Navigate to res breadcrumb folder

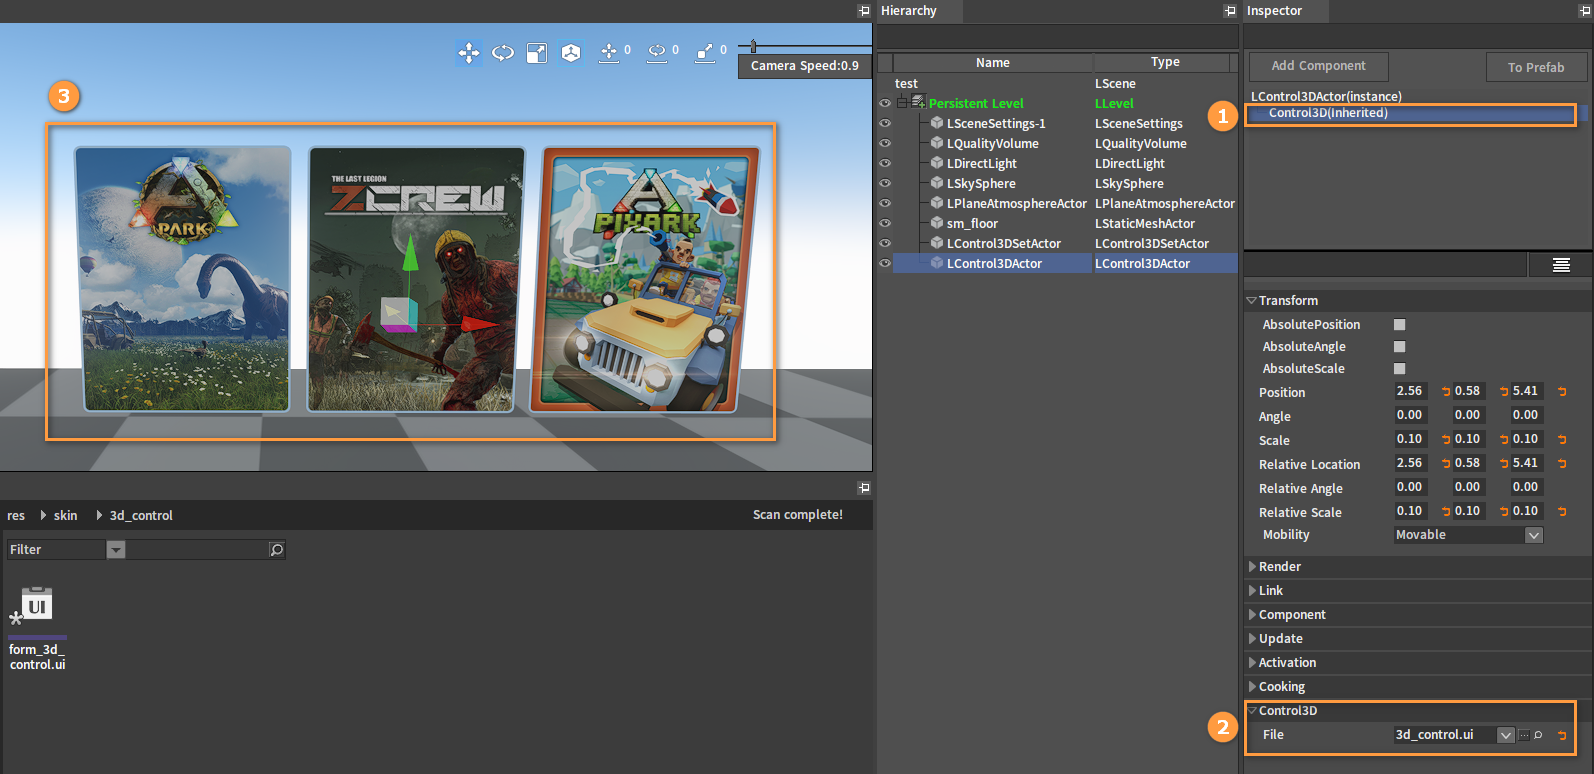click(16, 515)
